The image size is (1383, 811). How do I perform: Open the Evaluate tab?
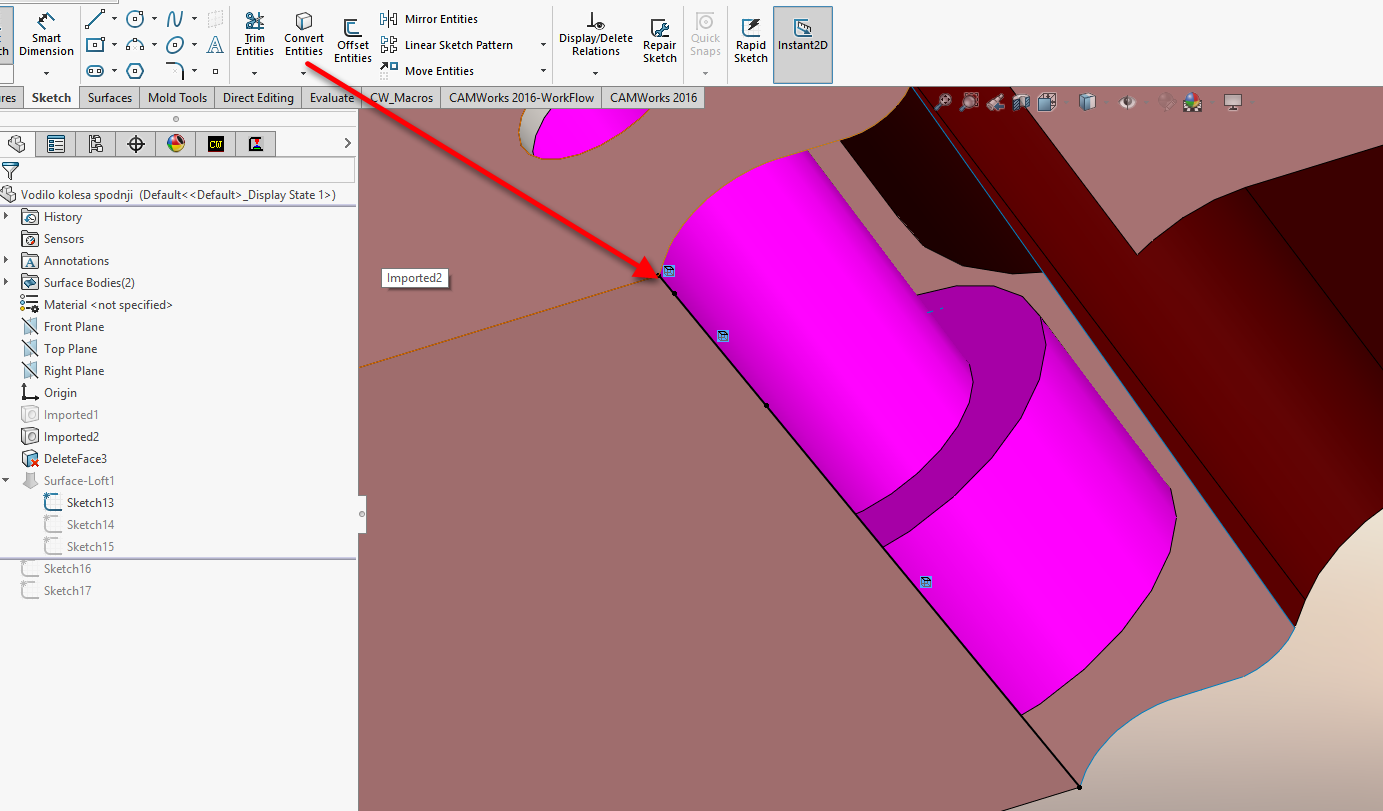coord(331,97)
